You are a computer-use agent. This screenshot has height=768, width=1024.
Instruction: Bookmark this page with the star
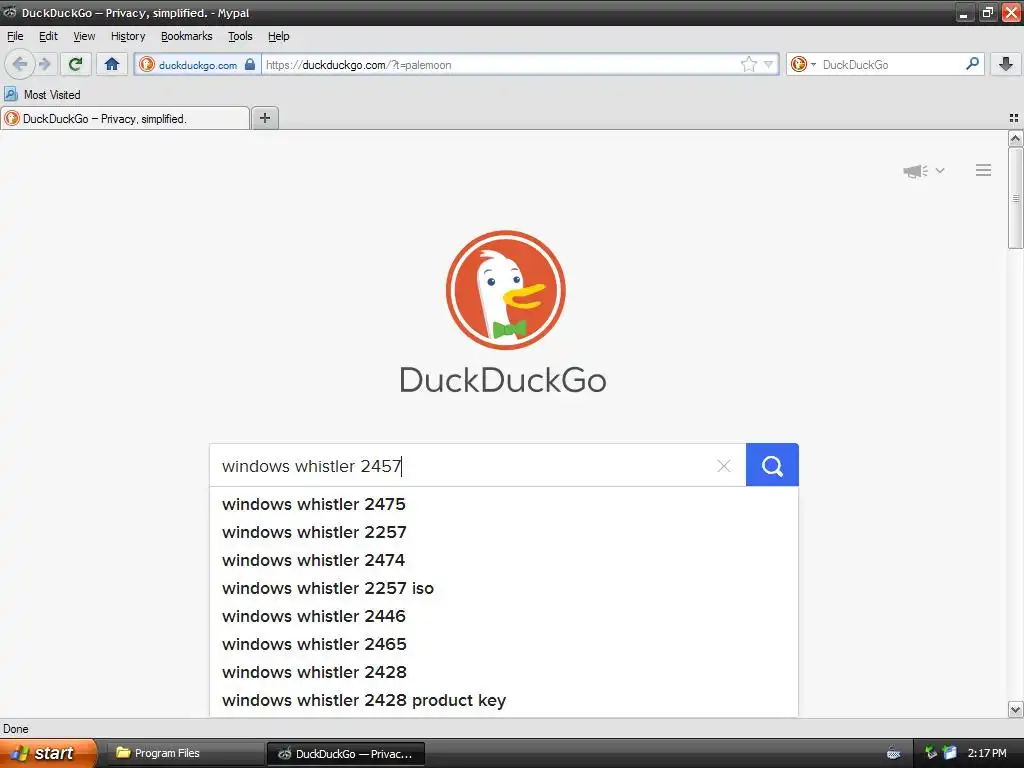click(748, 64)
